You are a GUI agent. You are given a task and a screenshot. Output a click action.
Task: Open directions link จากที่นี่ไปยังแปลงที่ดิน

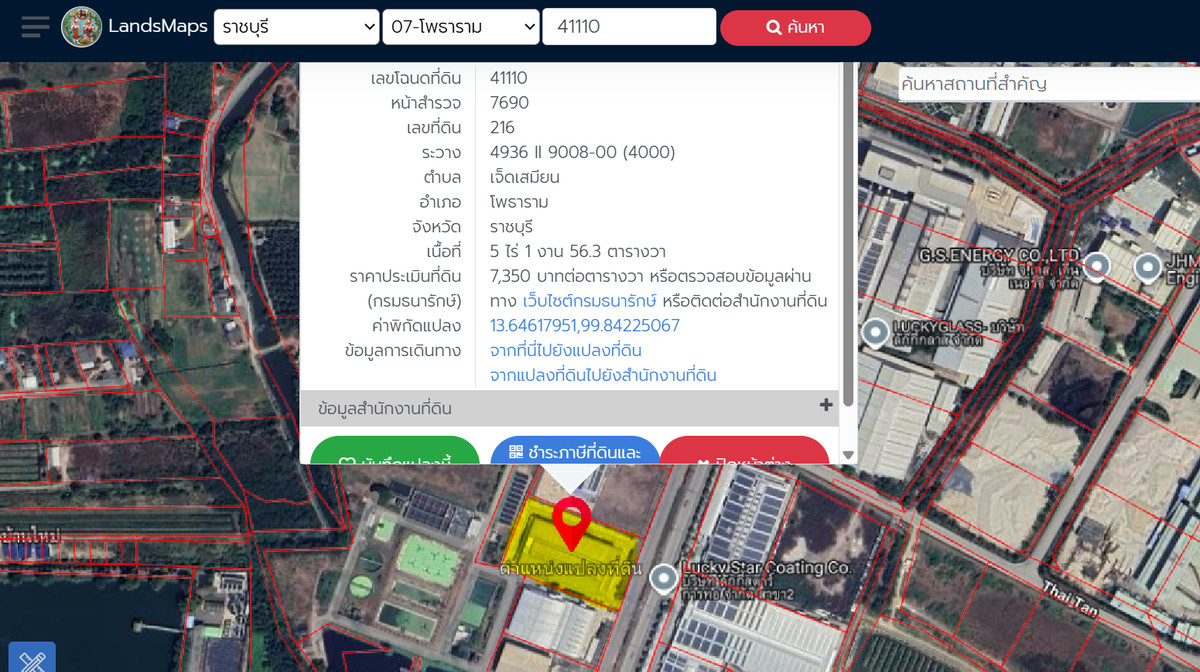click(565, 351)
